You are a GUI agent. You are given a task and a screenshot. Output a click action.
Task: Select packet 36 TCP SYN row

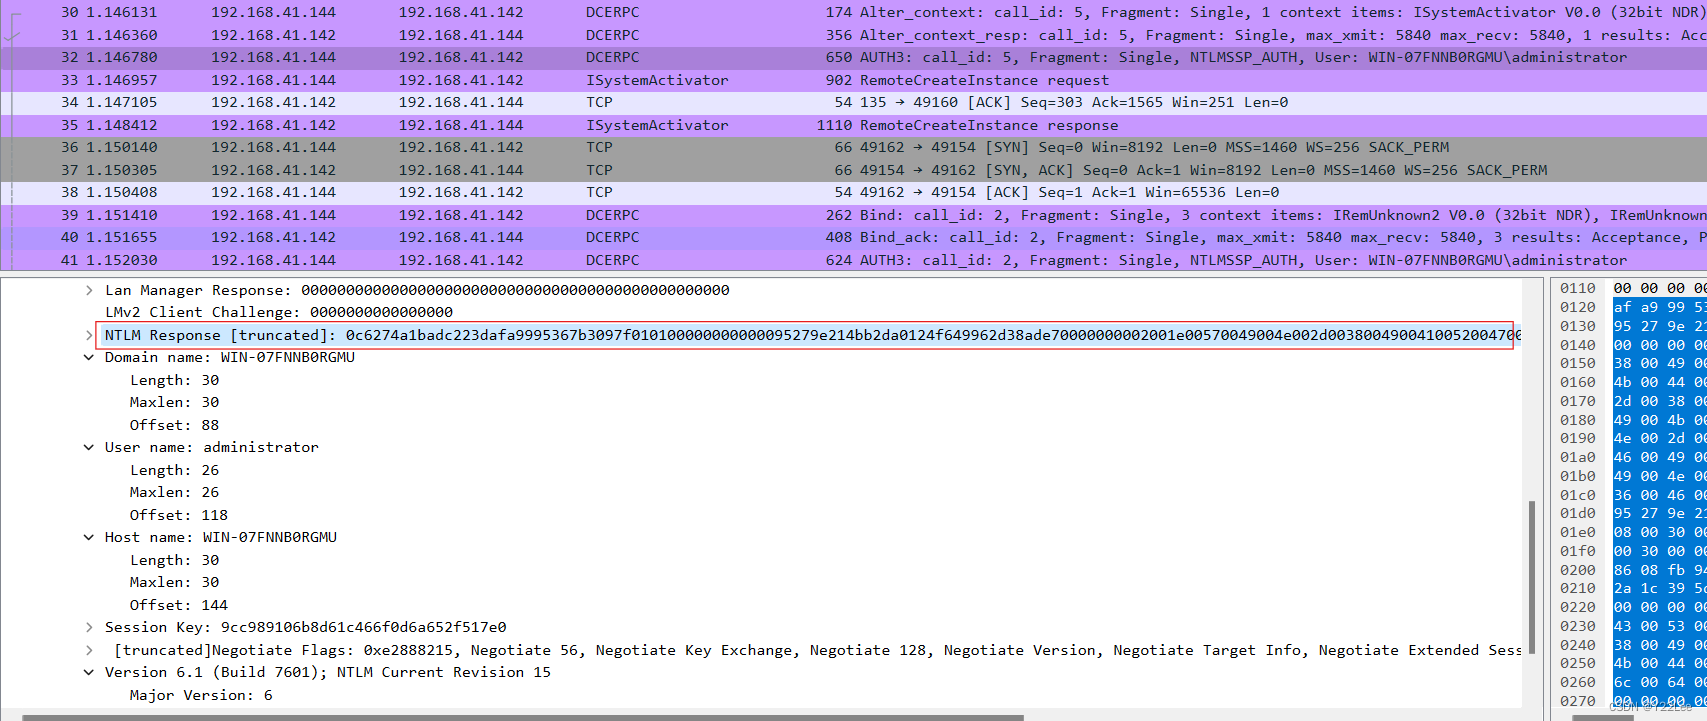[x=853, y=147]
